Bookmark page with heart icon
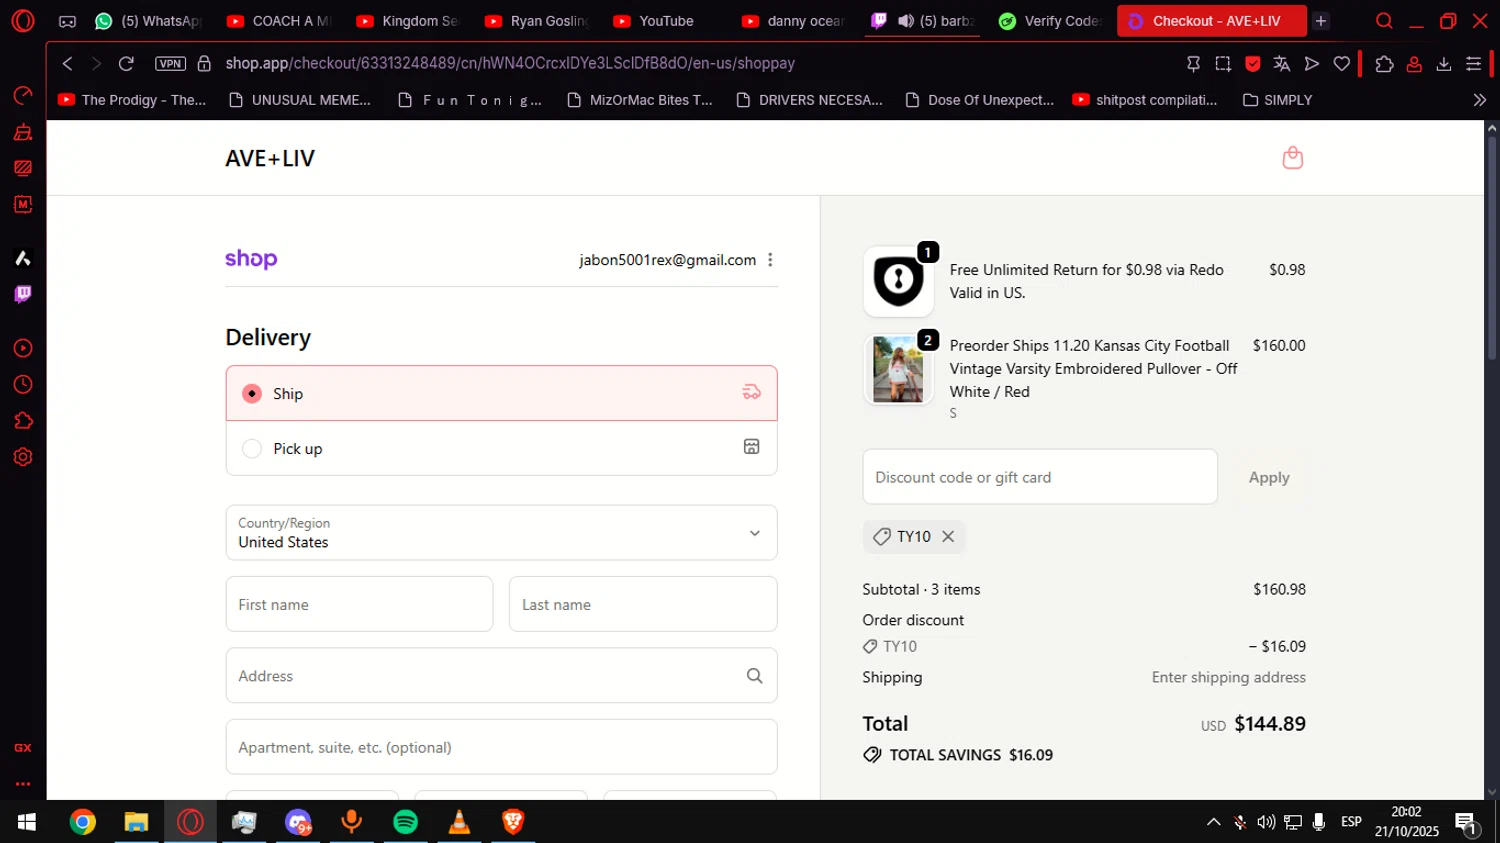 pos(1342,63)
